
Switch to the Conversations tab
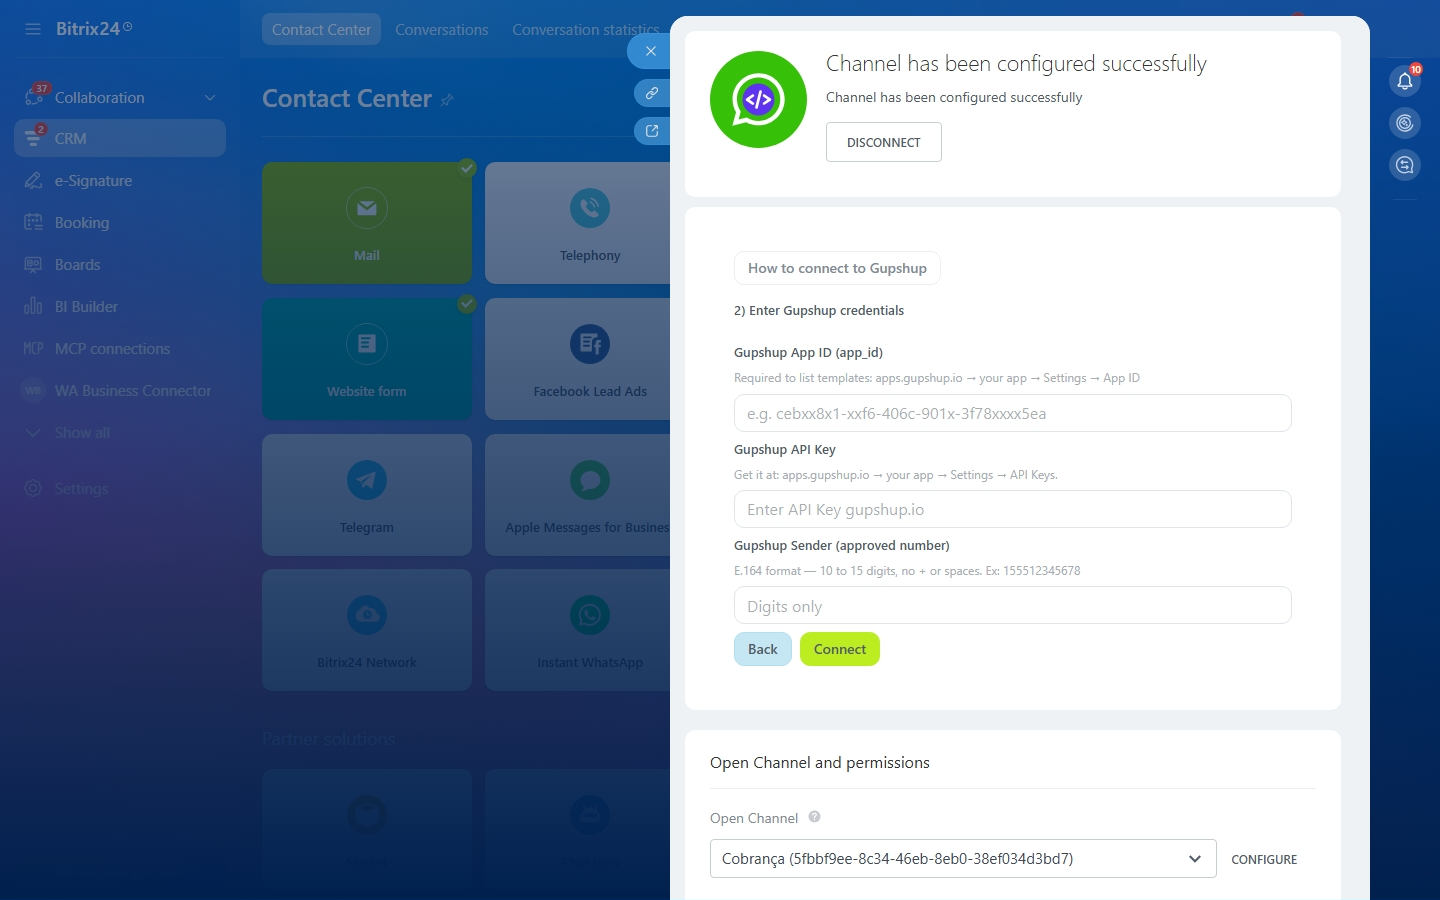point(441,30)
